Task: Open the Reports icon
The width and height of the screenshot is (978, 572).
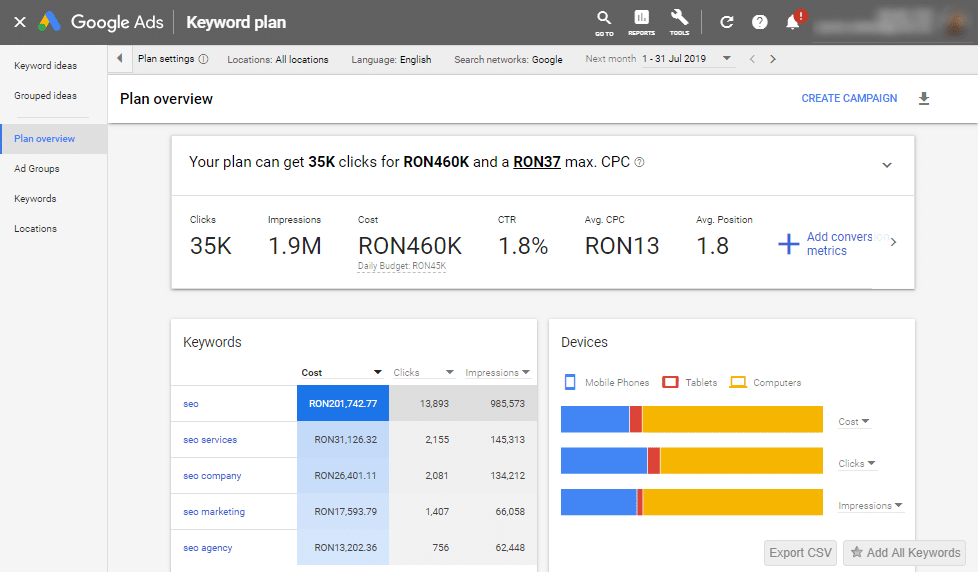Action: [x=641, y=23]
